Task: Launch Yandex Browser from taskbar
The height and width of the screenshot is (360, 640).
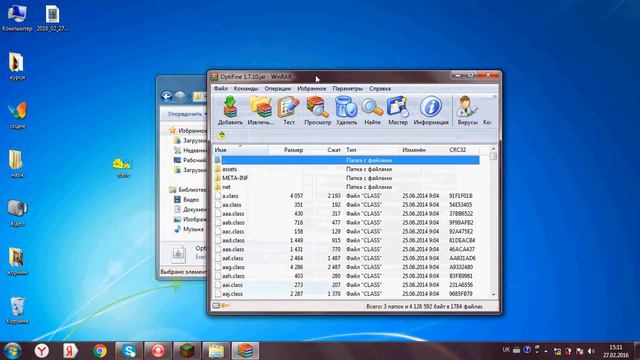Action: coord(42,351)
